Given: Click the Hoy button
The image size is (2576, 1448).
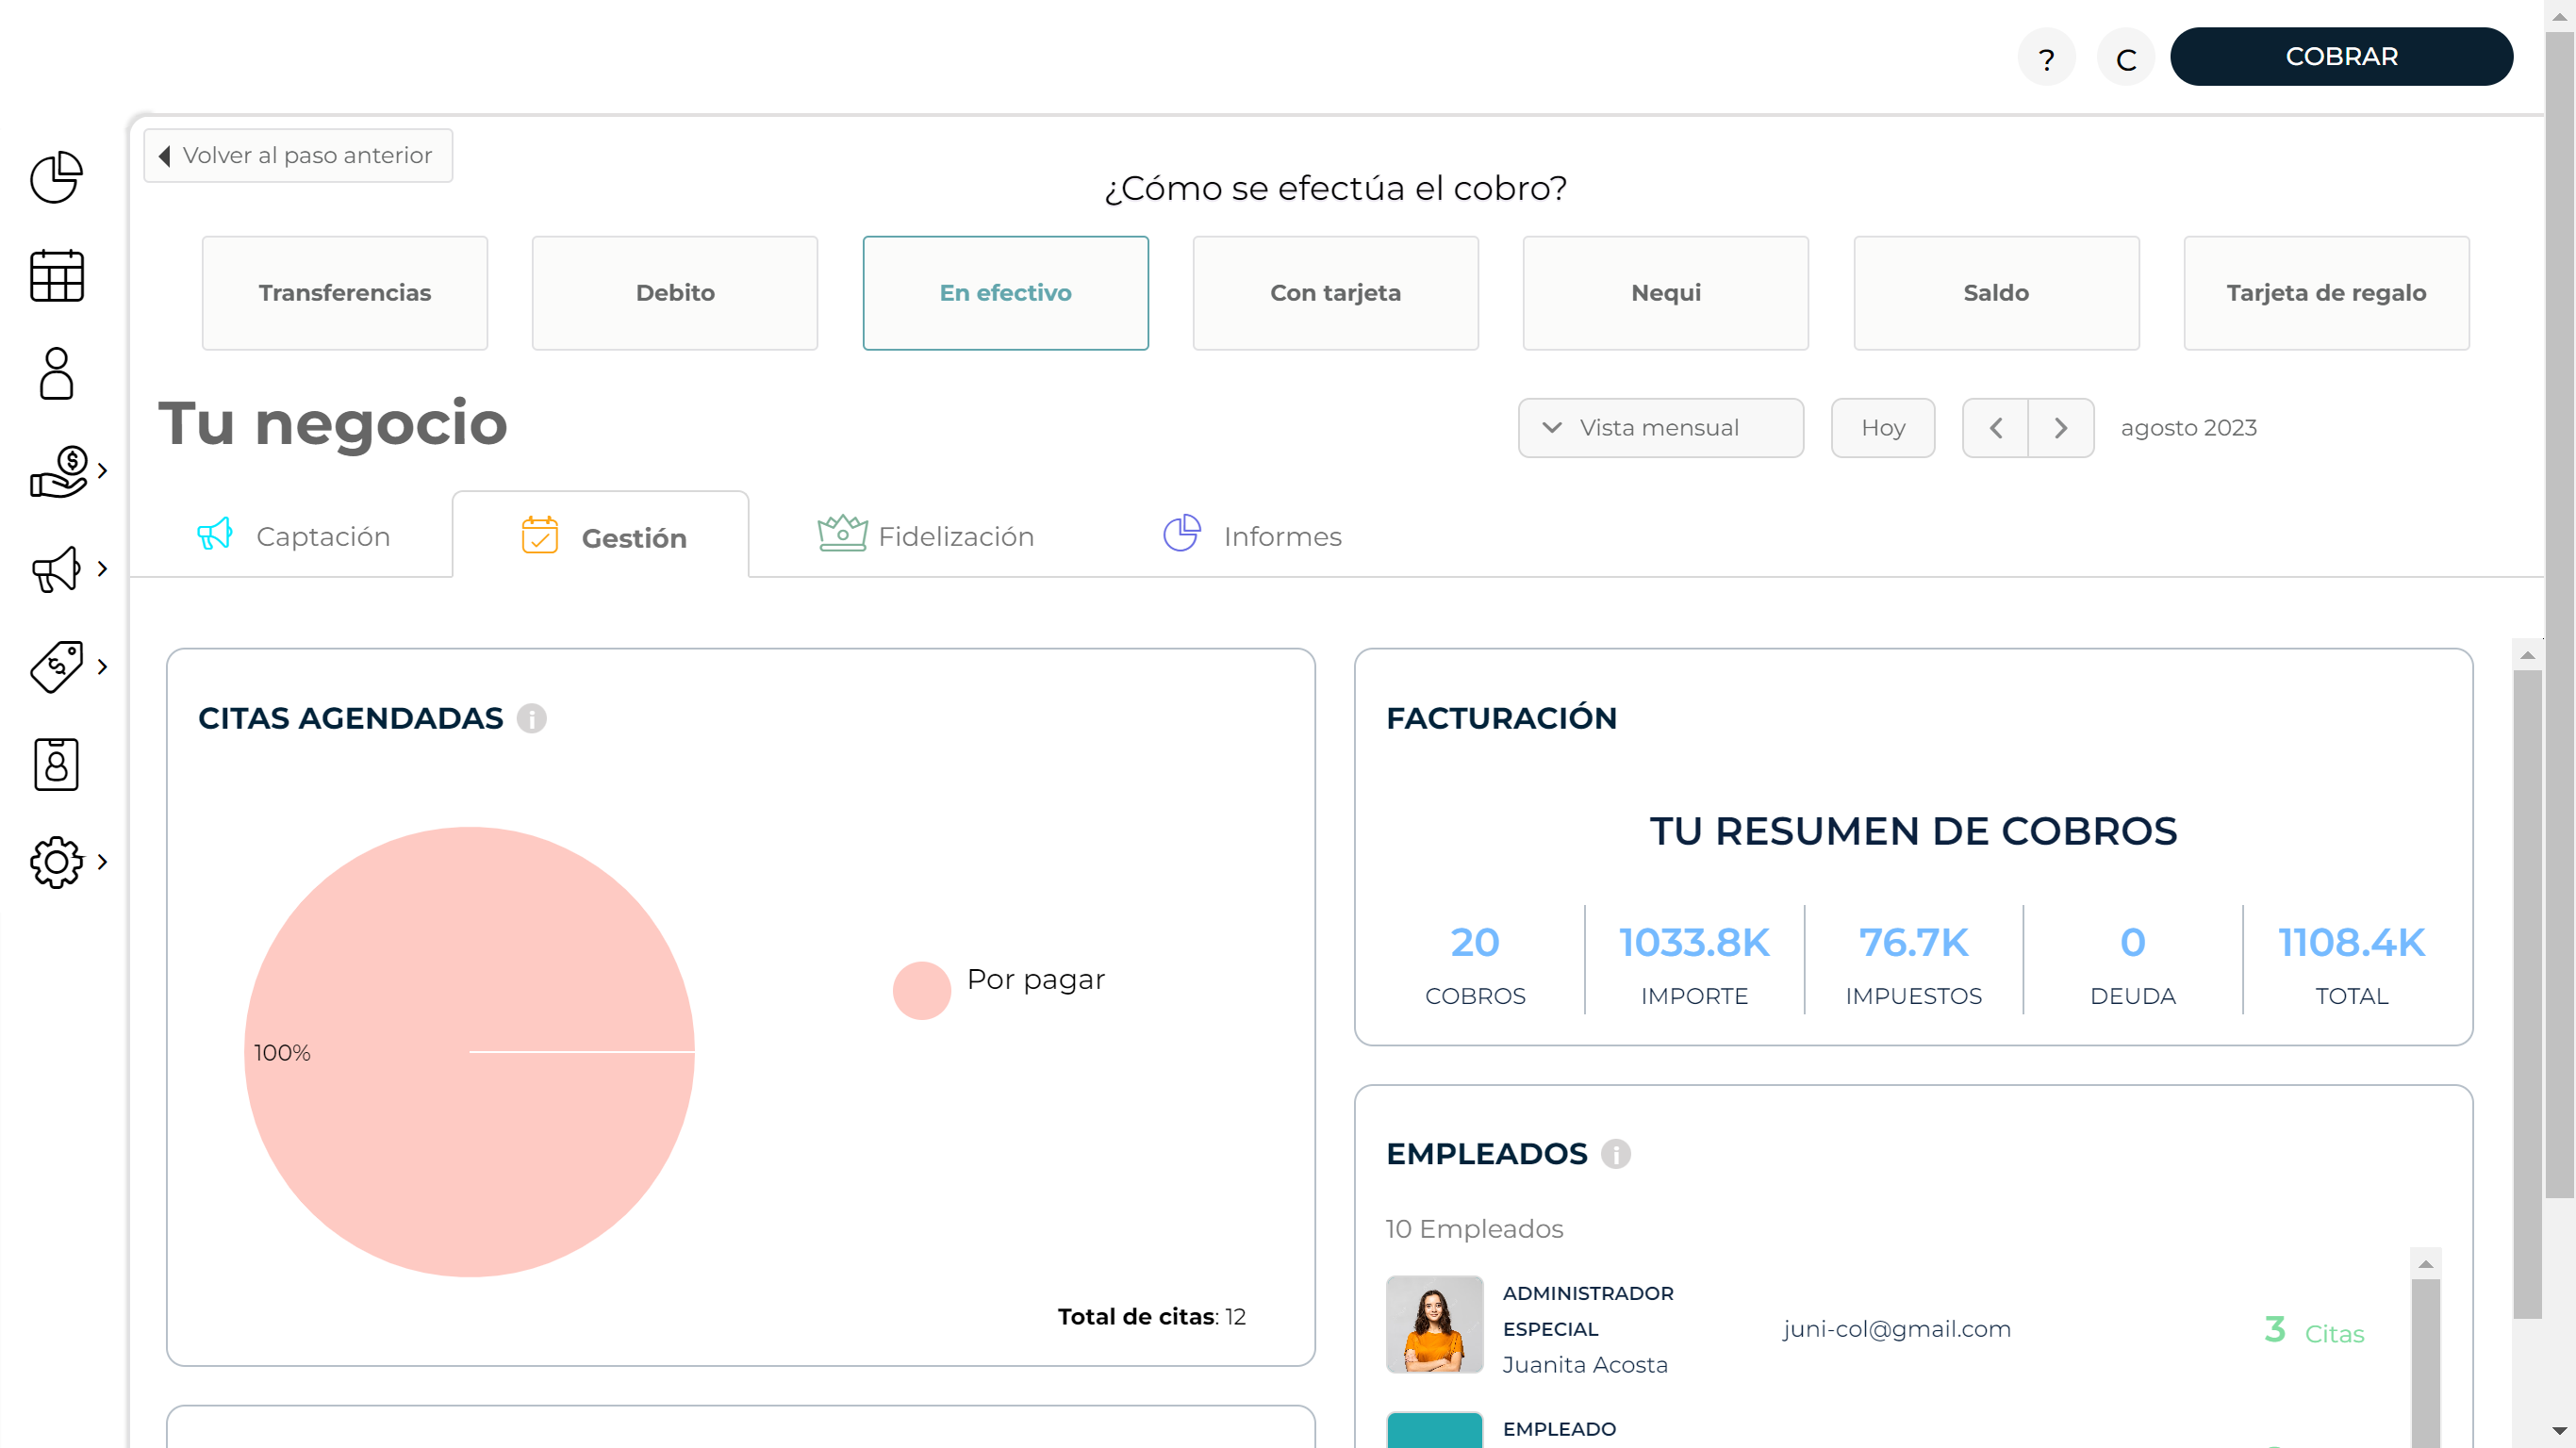Looking at the screenshot, I should [1883, 428].
